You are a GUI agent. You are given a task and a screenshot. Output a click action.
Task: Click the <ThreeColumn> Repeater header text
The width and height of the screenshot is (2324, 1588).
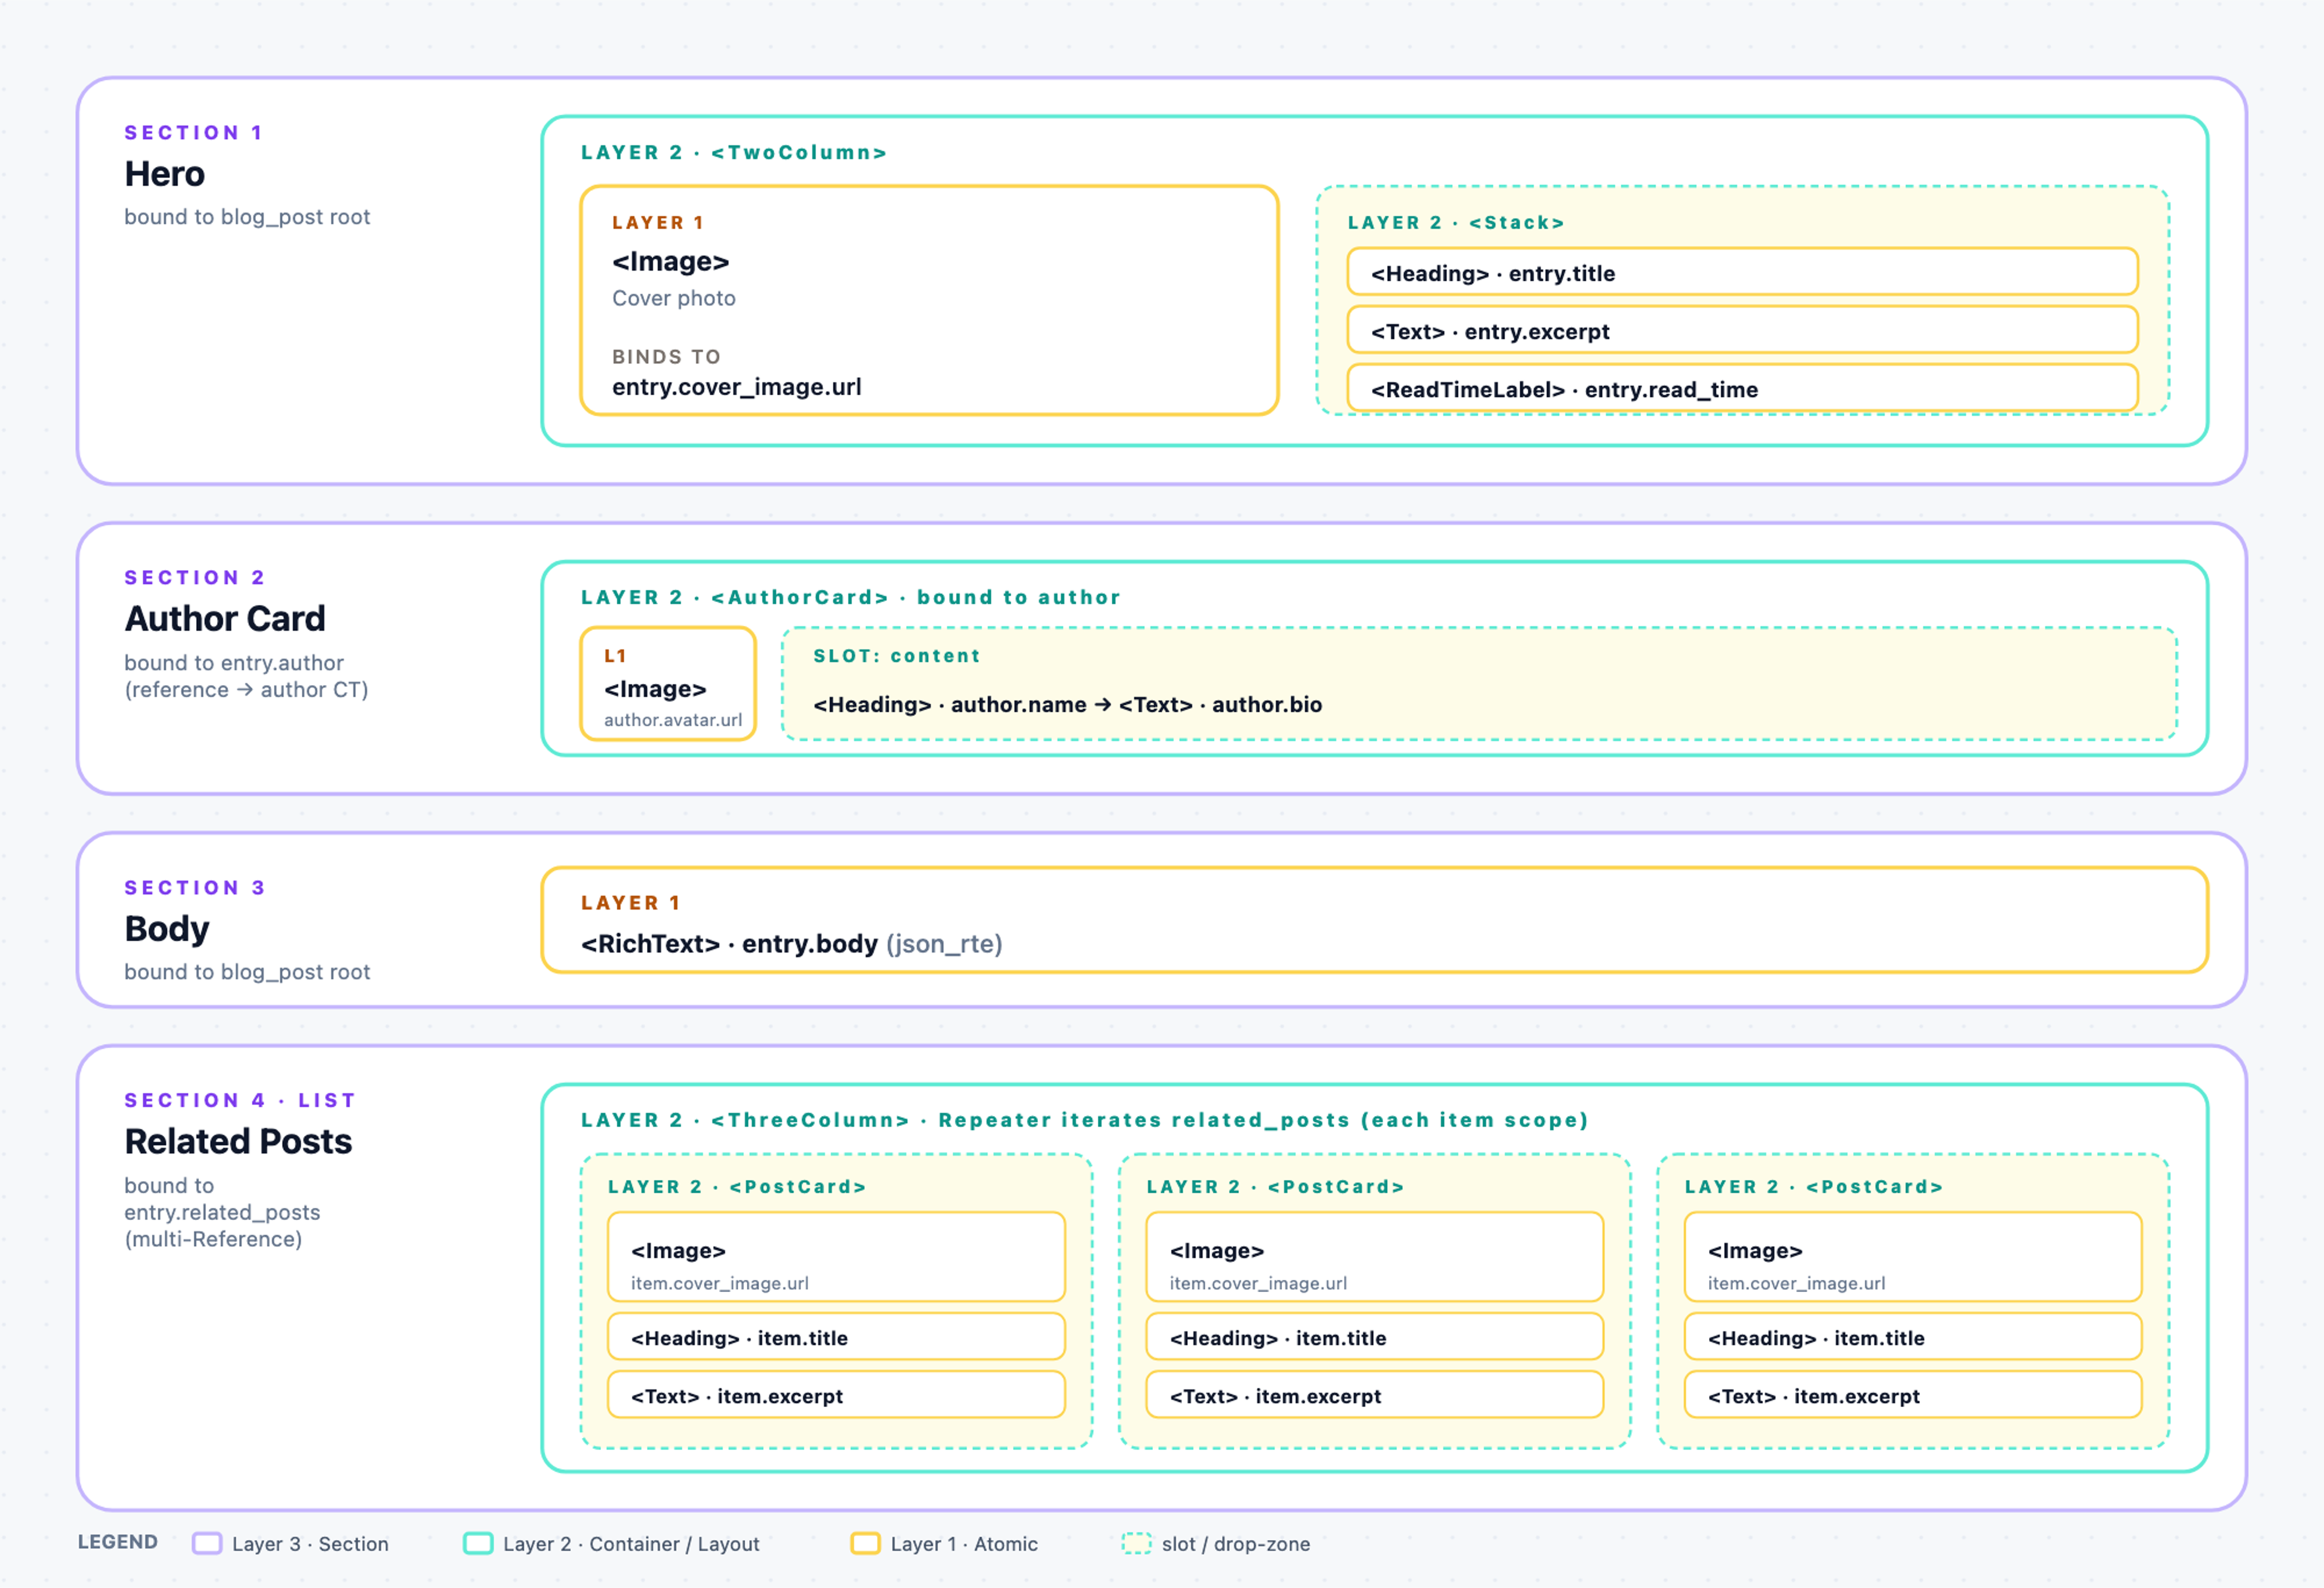tap(1085, 1120)
